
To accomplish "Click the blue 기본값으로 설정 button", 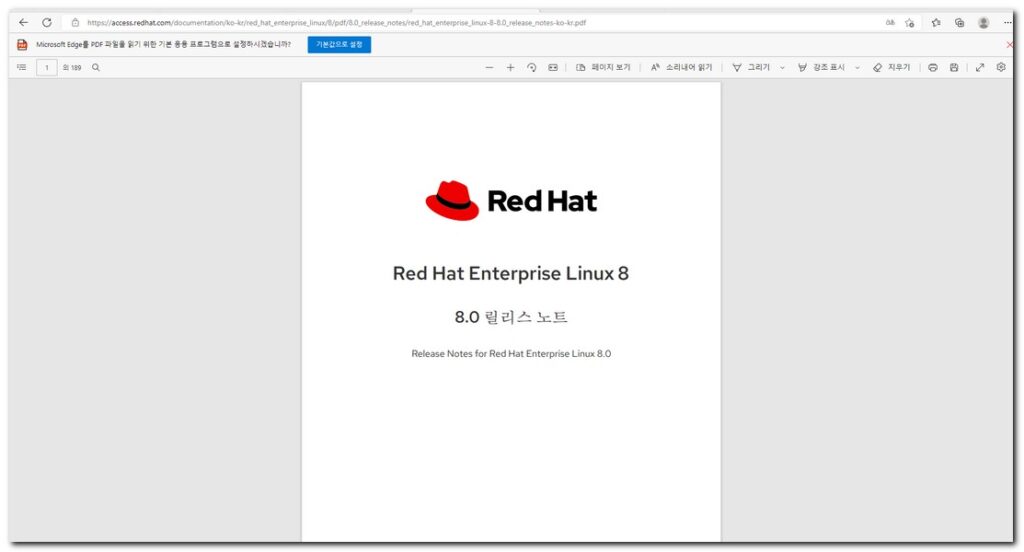I will 339,44.
